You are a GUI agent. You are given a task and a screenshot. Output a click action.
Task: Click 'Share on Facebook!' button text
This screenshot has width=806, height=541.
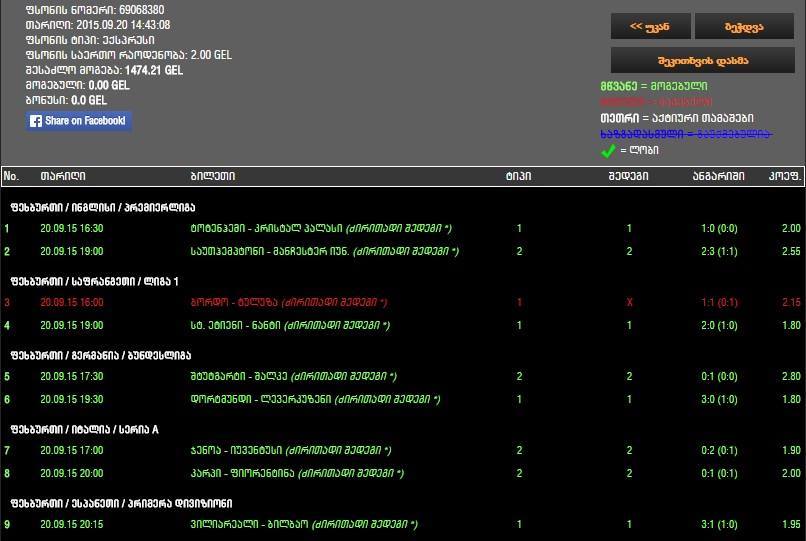[x=85, y=121]
